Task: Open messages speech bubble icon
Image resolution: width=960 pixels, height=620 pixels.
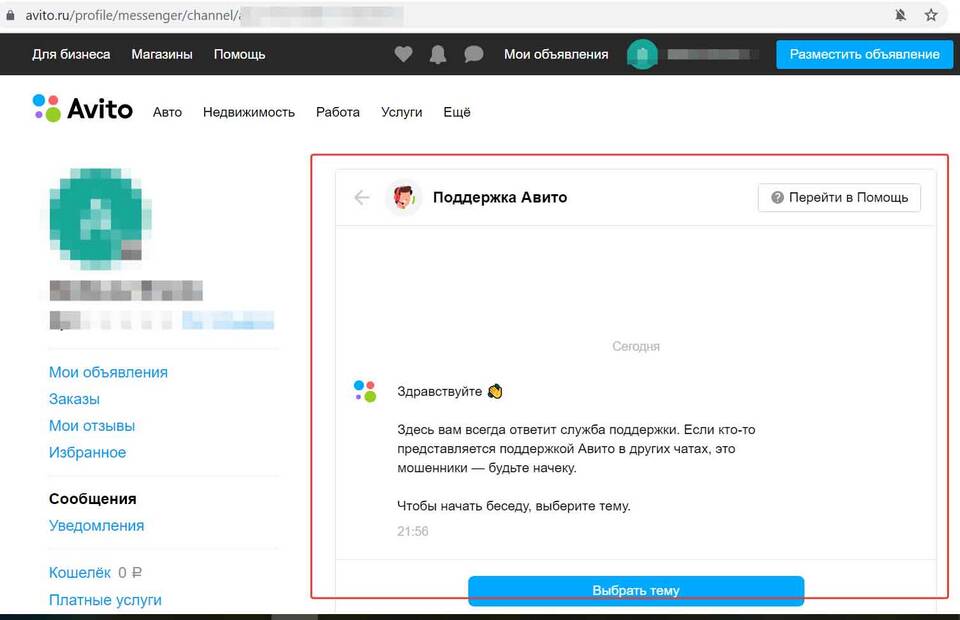Action: pos(474,55)
